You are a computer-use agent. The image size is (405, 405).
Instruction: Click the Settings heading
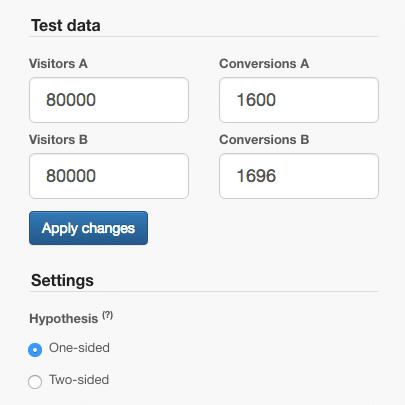[x=62, y=280]
